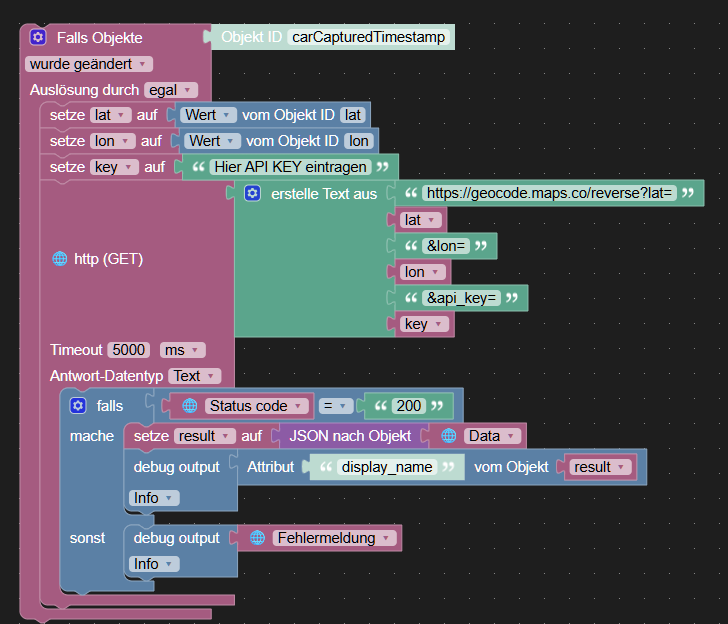
Task: Edit the '&api_key=' text field
Action: point(462,298)
